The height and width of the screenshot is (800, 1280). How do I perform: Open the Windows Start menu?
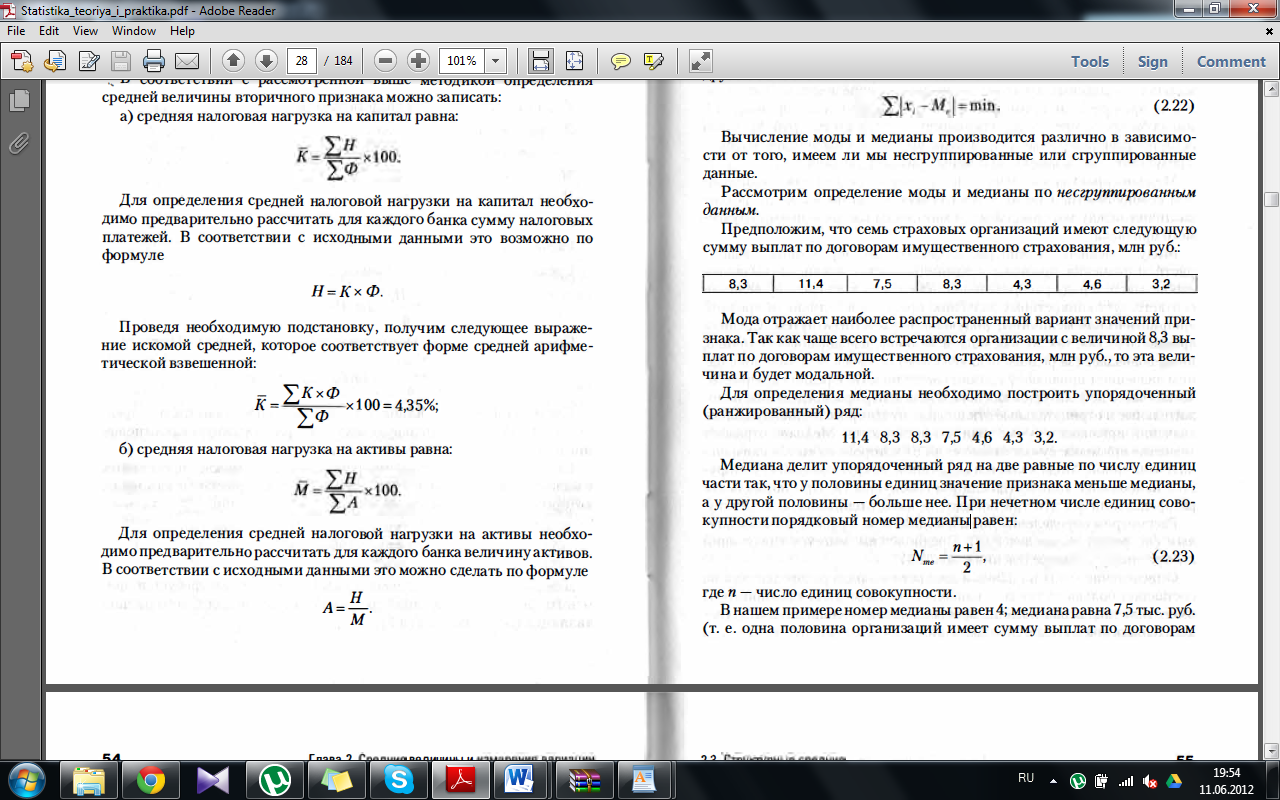pos(24,779)
